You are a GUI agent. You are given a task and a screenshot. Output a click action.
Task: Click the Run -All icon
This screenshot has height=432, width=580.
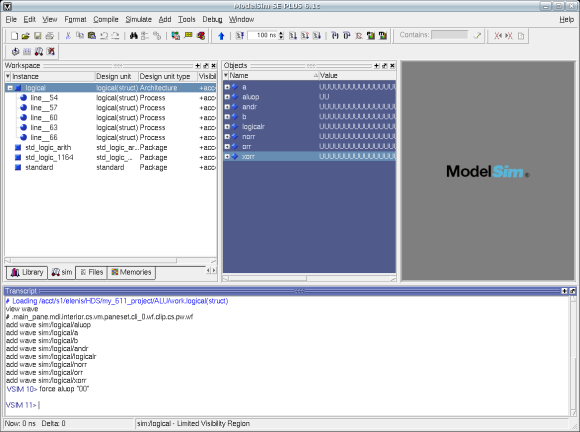(317, 36)
